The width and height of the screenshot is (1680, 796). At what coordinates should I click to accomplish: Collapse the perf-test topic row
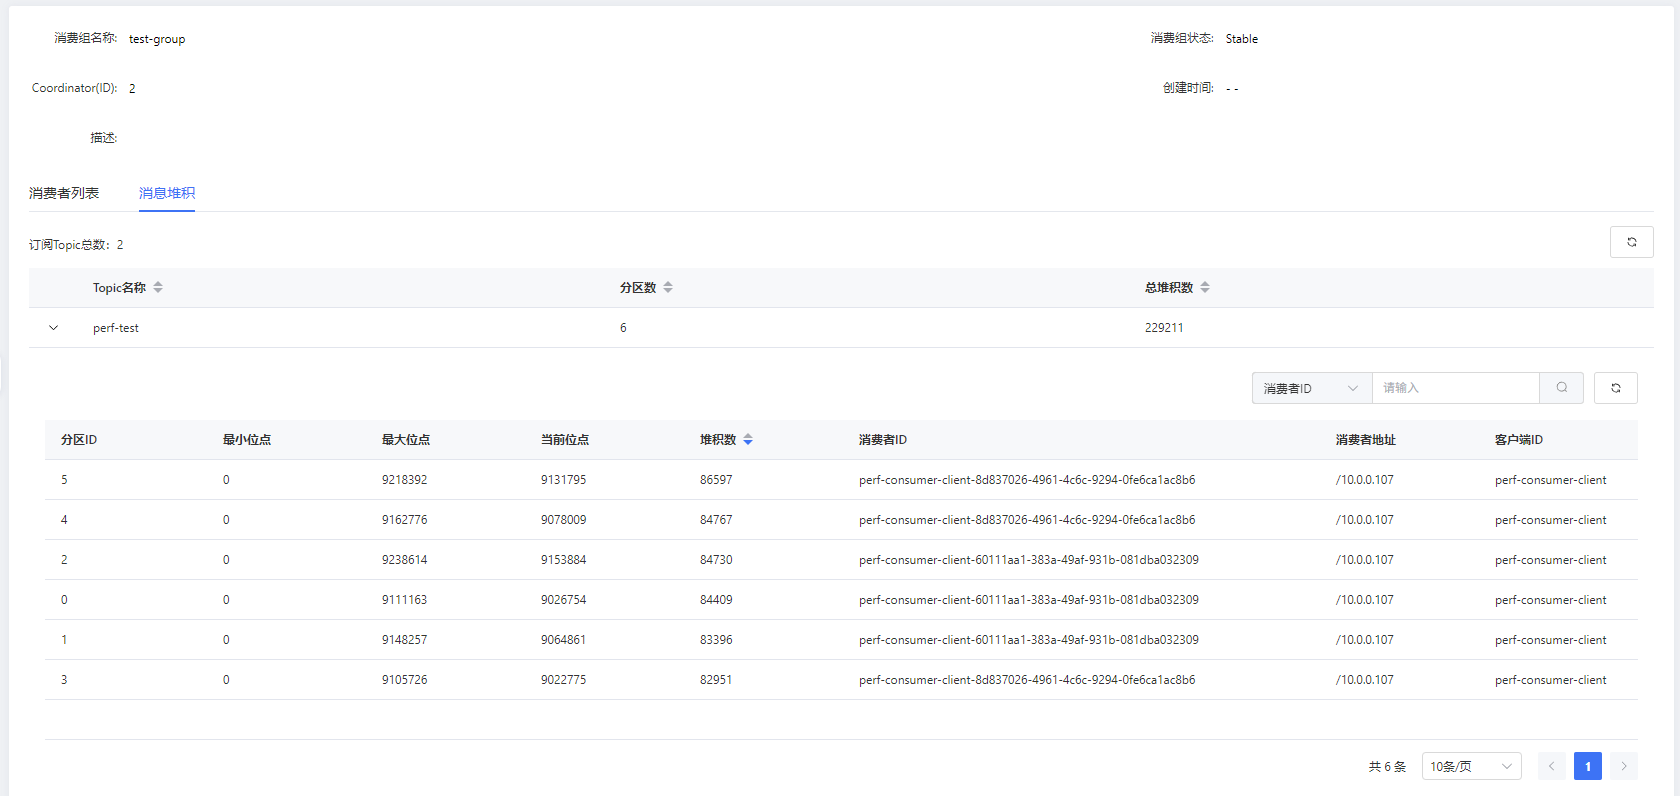54,328
